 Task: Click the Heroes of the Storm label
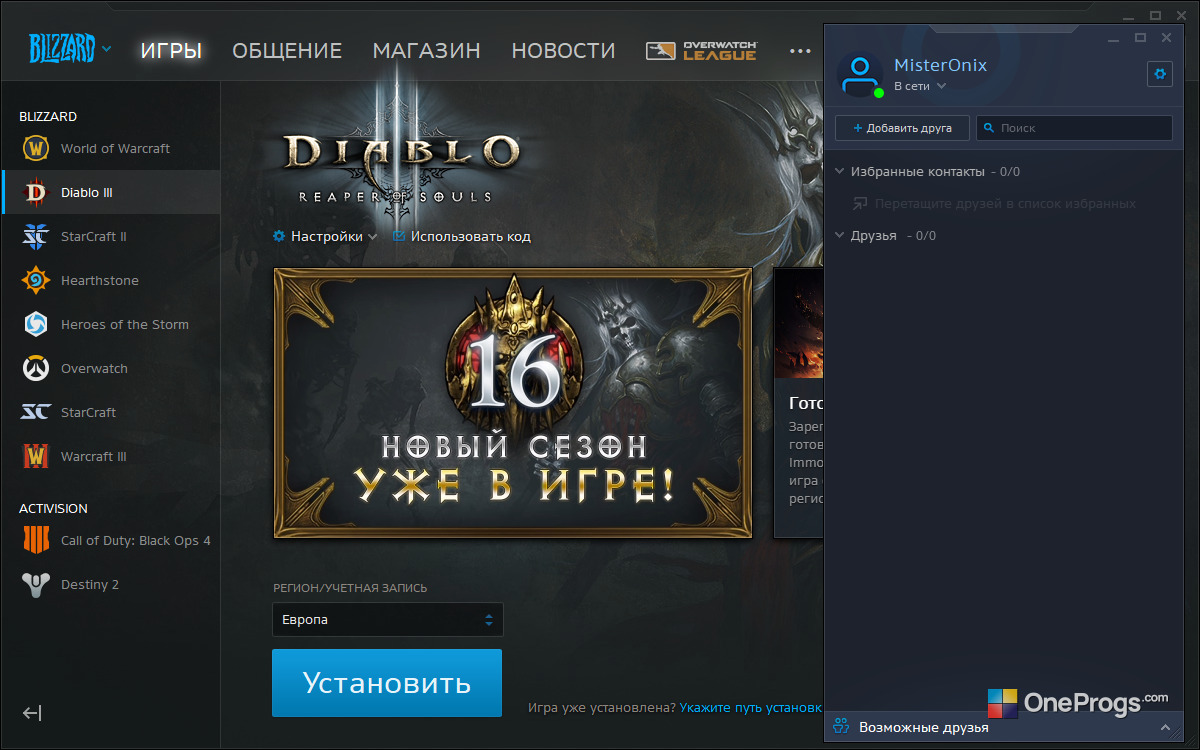125,324
